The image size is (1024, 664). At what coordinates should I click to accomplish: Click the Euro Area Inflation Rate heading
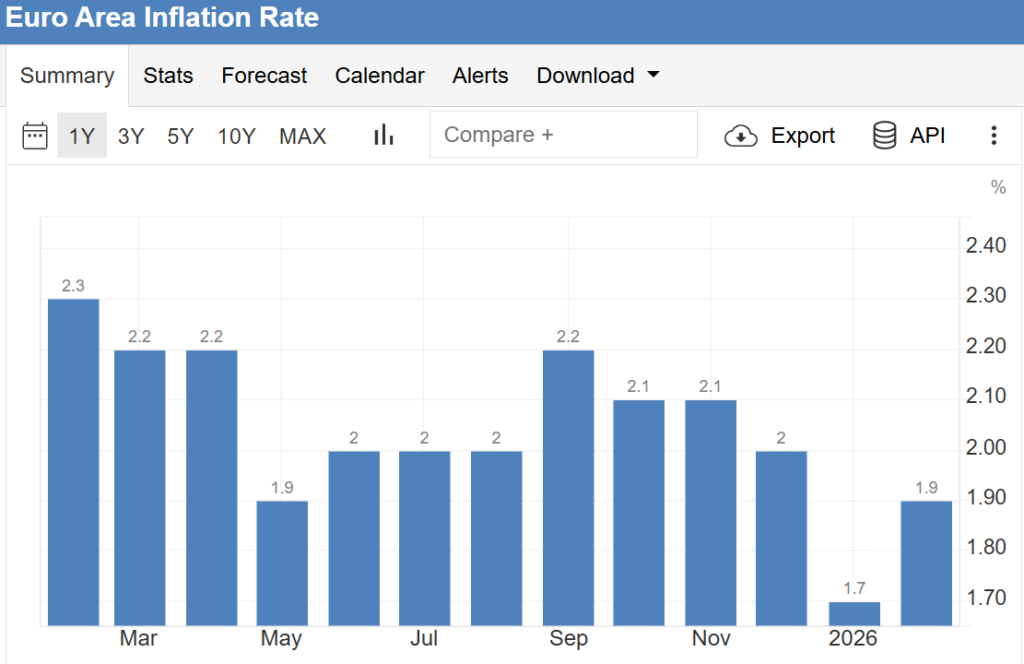[162, 18]
